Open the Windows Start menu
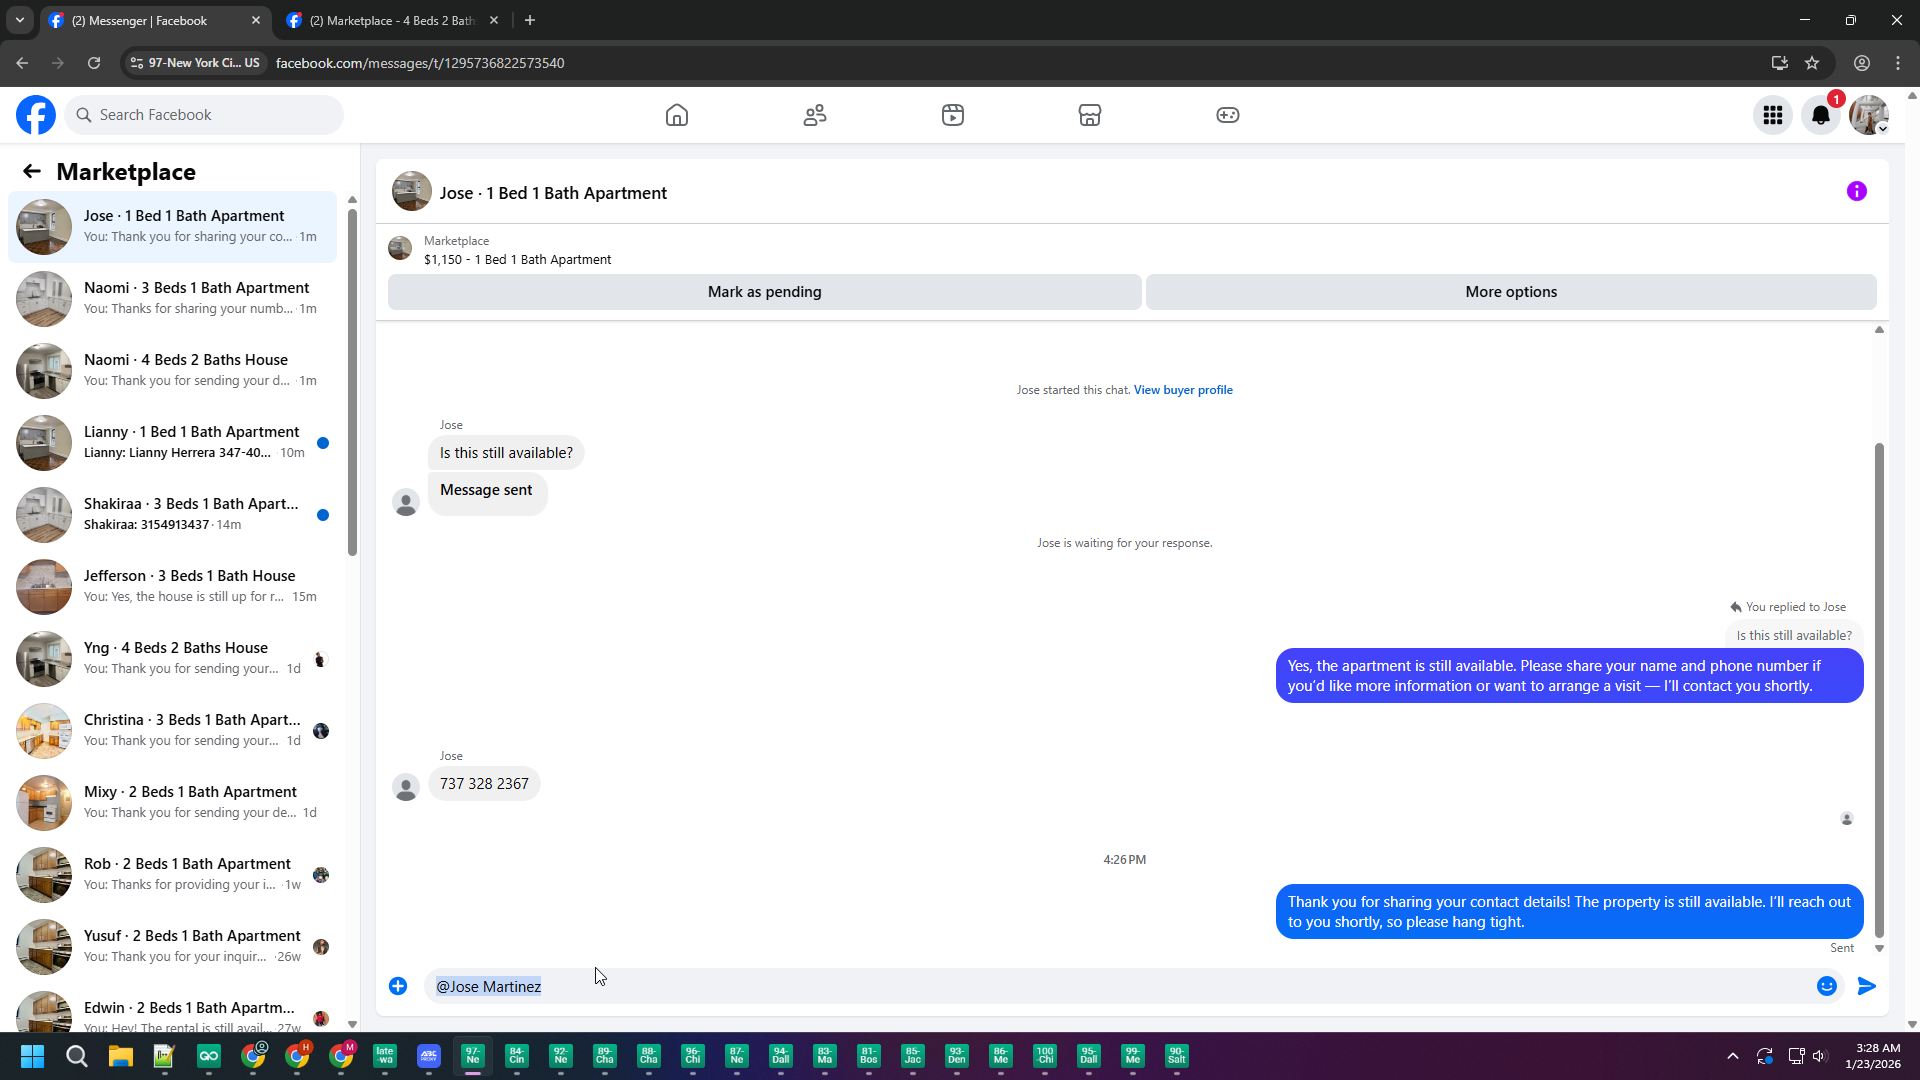 tap(32, 1057)
